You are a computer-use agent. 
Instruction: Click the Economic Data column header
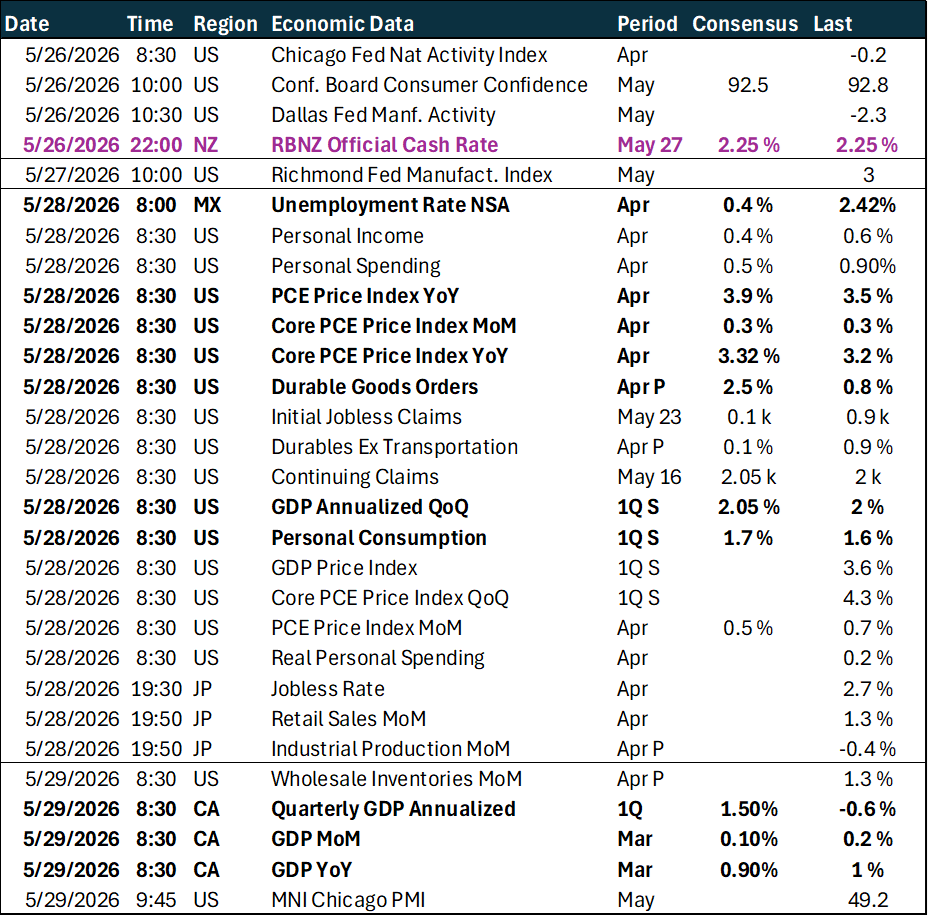342,24
